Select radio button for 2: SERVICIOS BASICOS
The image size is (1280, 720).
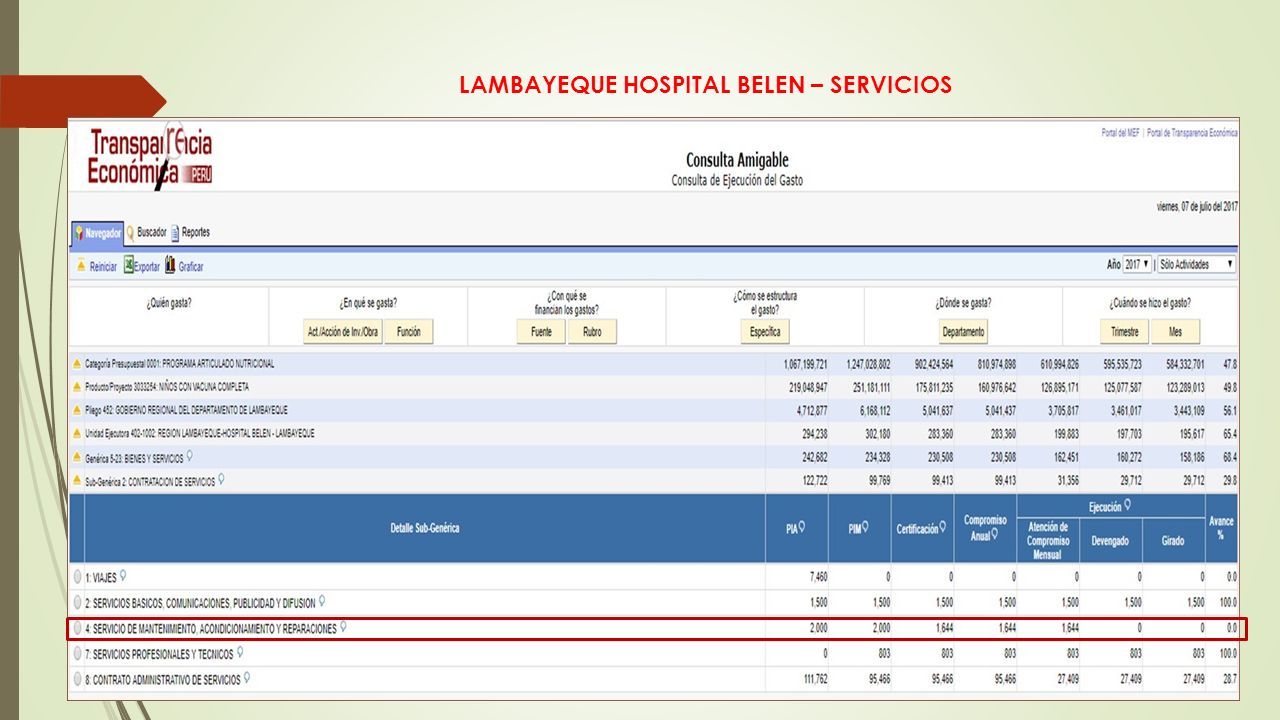78,603
